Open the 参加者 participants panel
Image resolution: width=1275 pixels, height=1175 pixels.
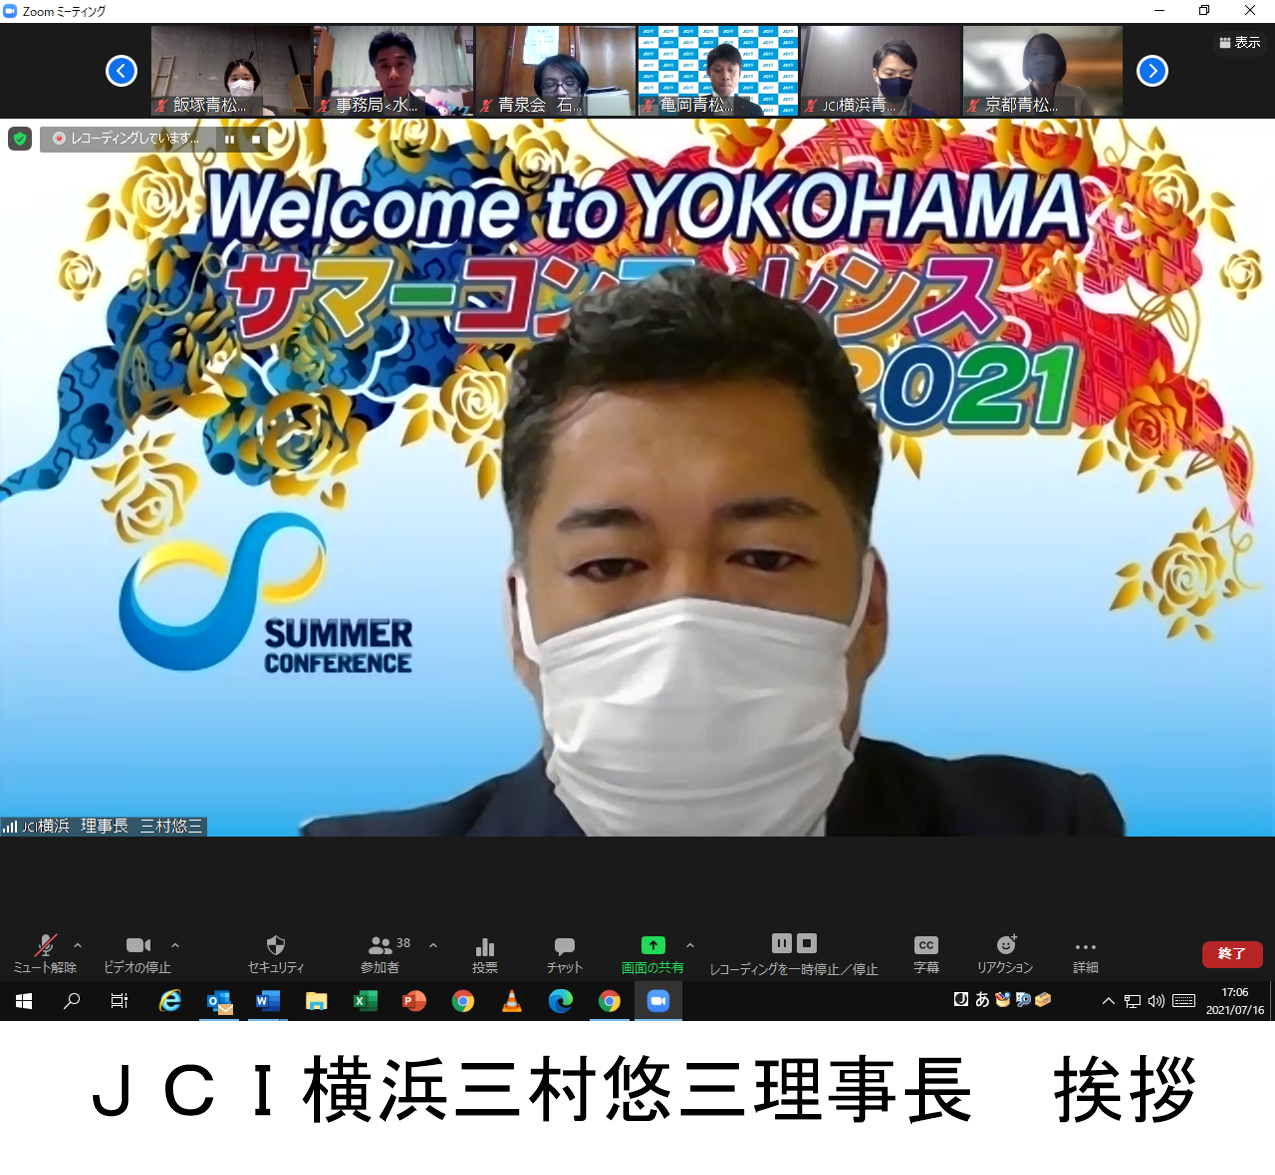[x=380, y=953]
